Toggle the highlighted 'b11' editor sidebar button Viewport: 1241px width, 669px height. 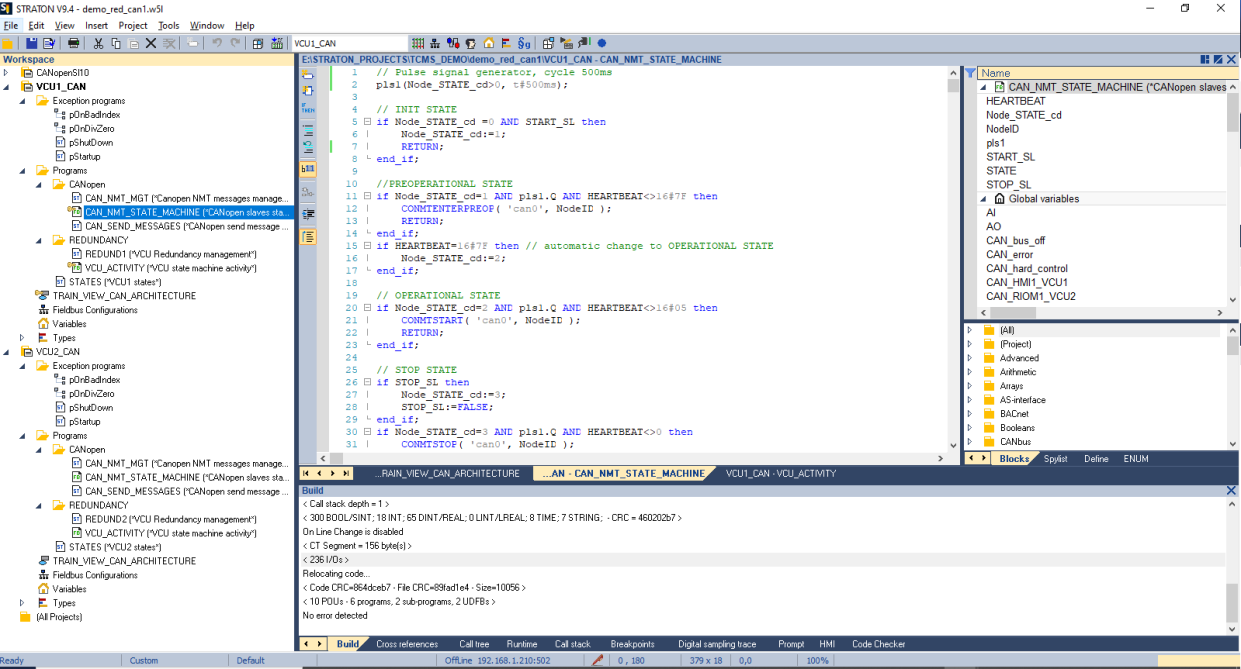[x=308, y=169]
